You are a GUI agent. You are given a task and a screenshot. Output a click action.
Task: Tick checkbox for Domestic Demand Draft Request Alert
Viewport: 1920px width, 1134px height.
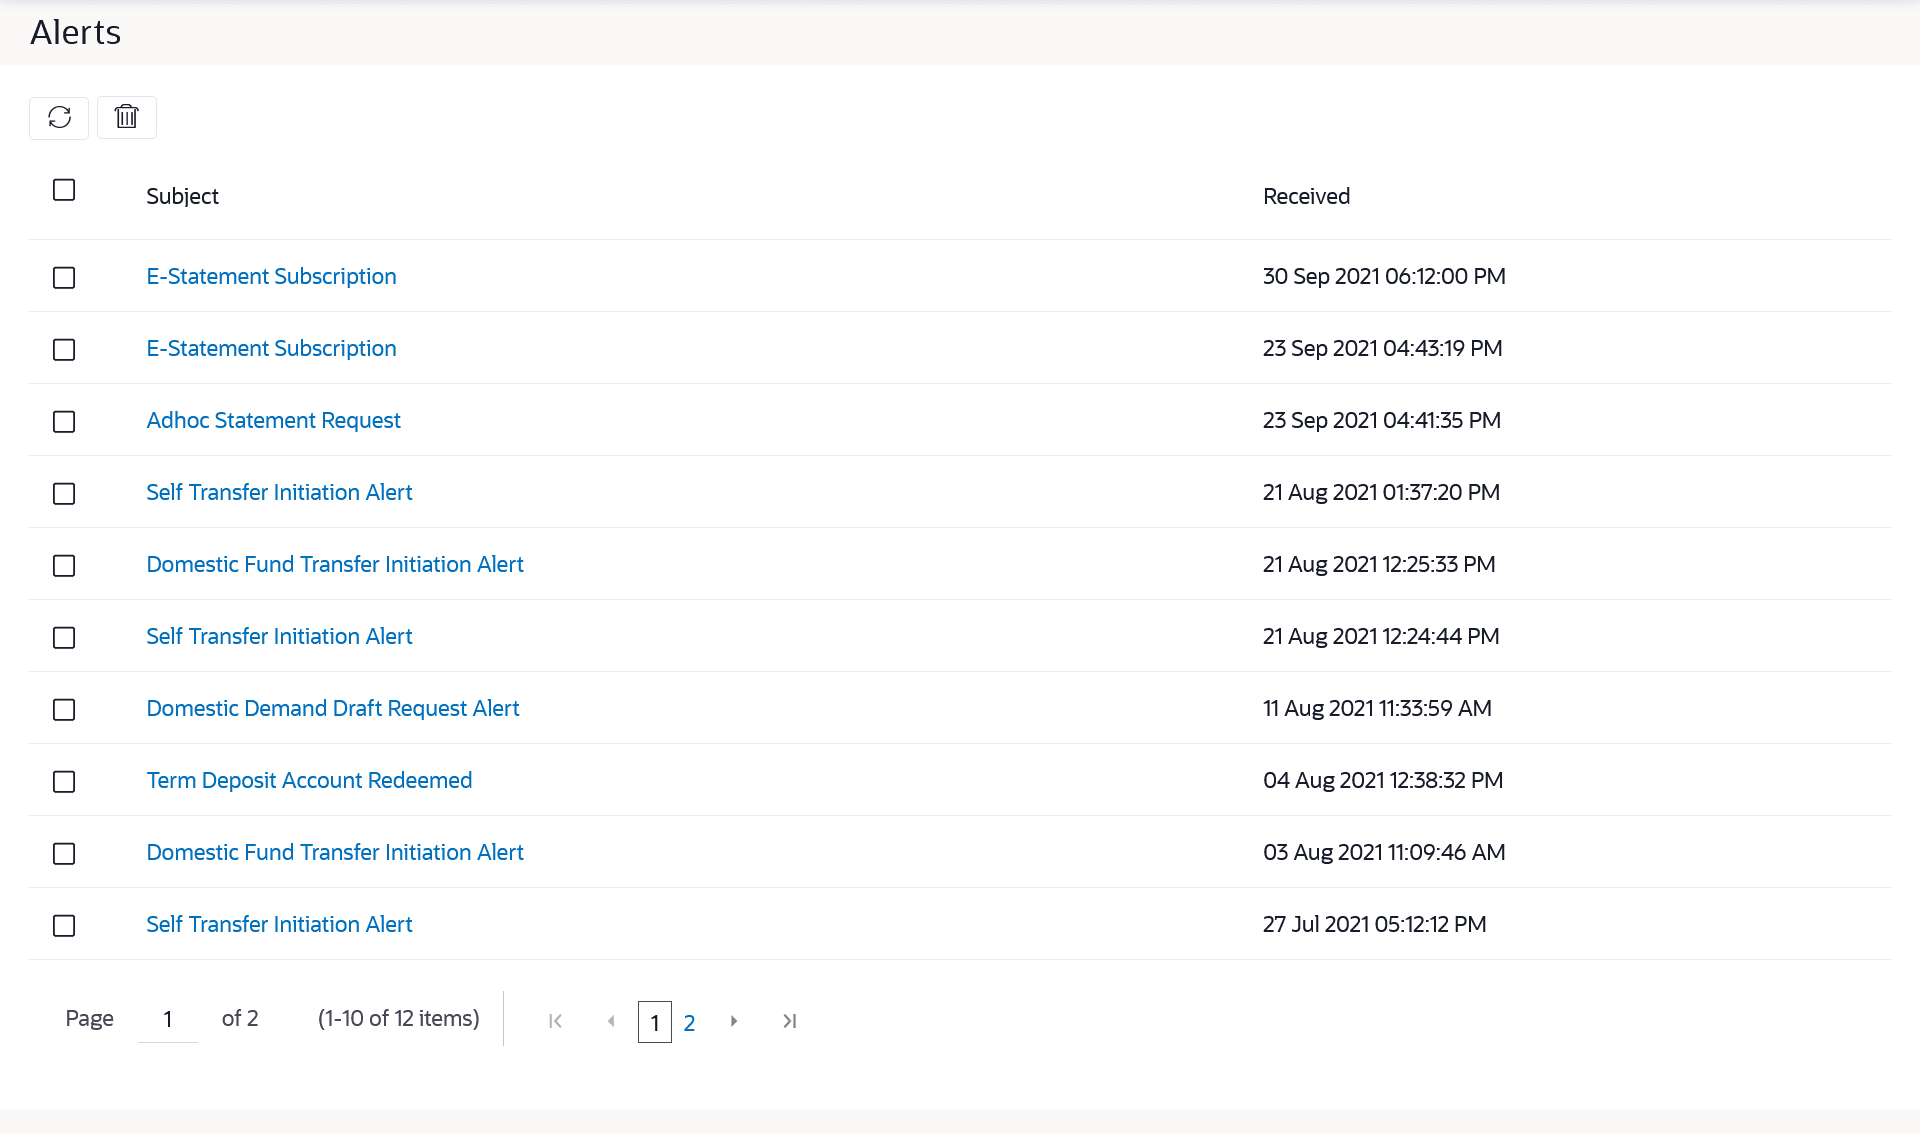(64, 710)
